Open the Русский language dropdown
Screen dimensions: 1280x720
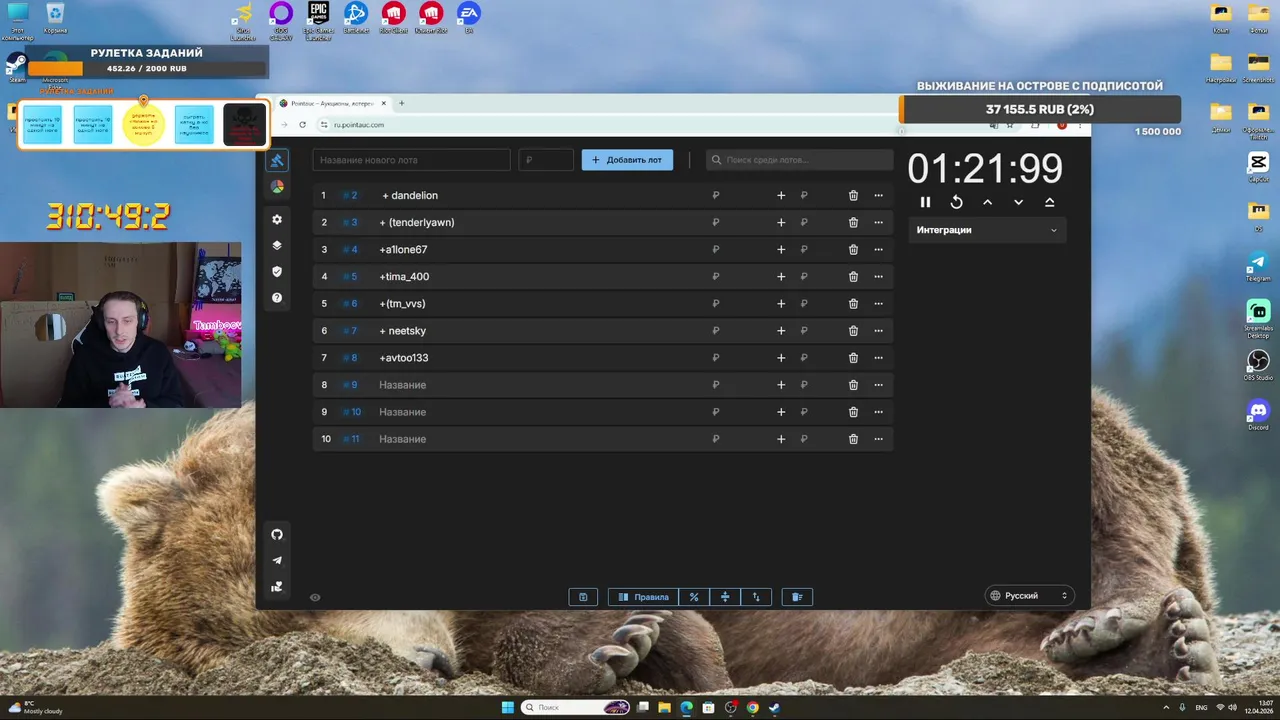point(1029,595)
